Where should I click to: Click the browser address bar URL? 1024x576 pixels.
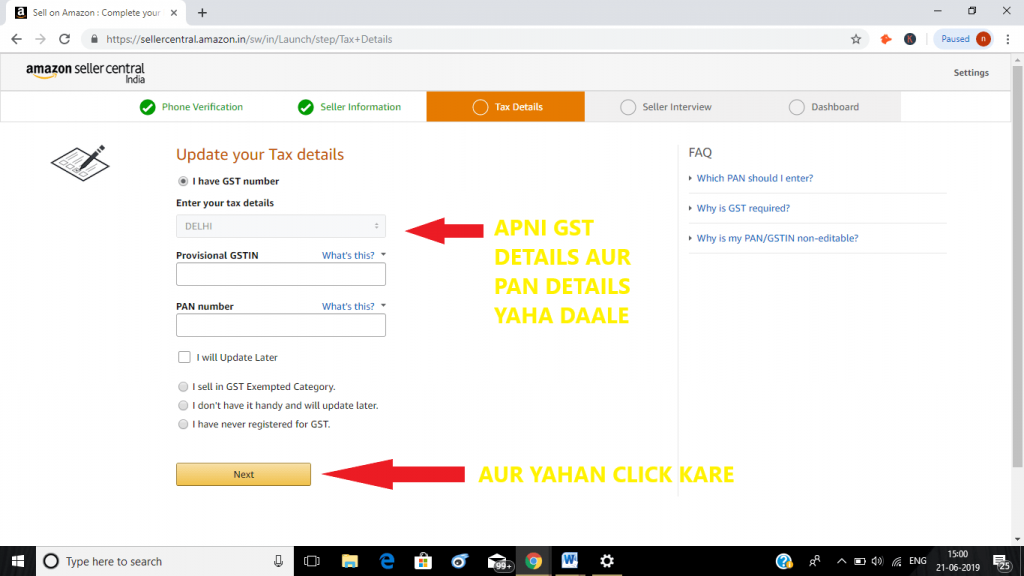click(x=249, y=39)
